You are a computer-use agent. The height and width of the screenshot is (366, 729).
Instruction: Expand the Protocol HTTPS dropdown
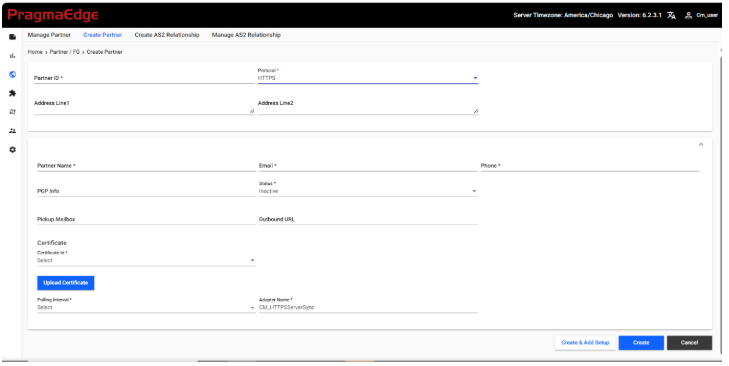(x=368, y=78)
